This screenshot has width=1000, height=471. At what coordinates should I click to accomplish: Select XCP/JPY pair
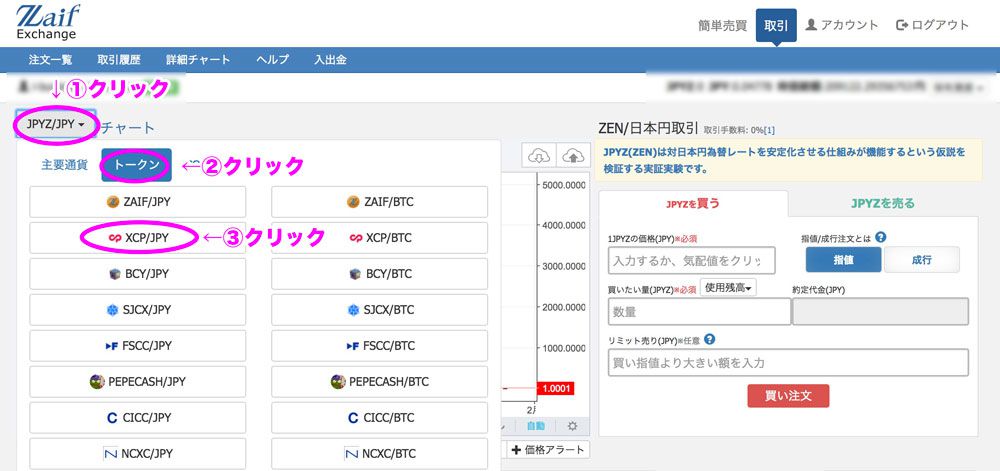pos(138,238)
